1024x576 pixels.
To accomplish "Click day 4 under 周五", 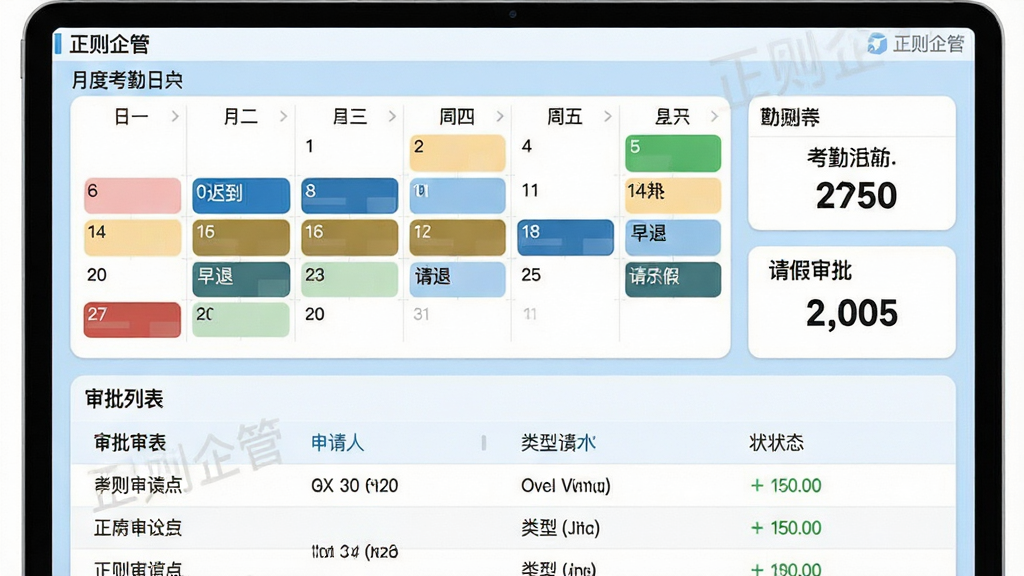I will [x=526, y=146].
